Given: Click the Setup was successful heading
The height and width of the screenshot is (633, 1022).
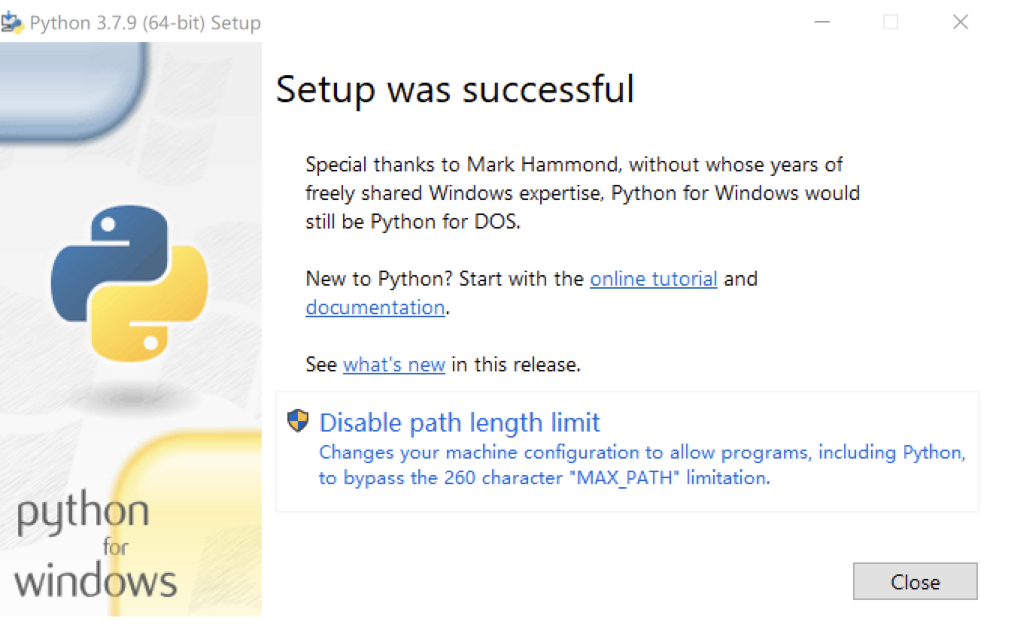Looking at the screenshot, I should [x=455, y=89].
